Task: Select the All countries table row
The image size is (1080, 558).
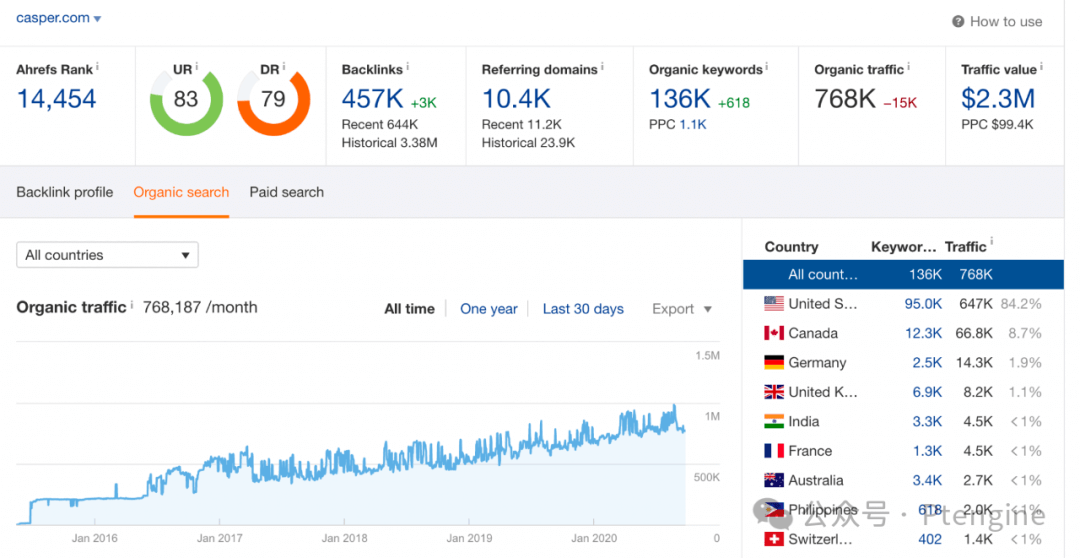Action: point(903,274)
